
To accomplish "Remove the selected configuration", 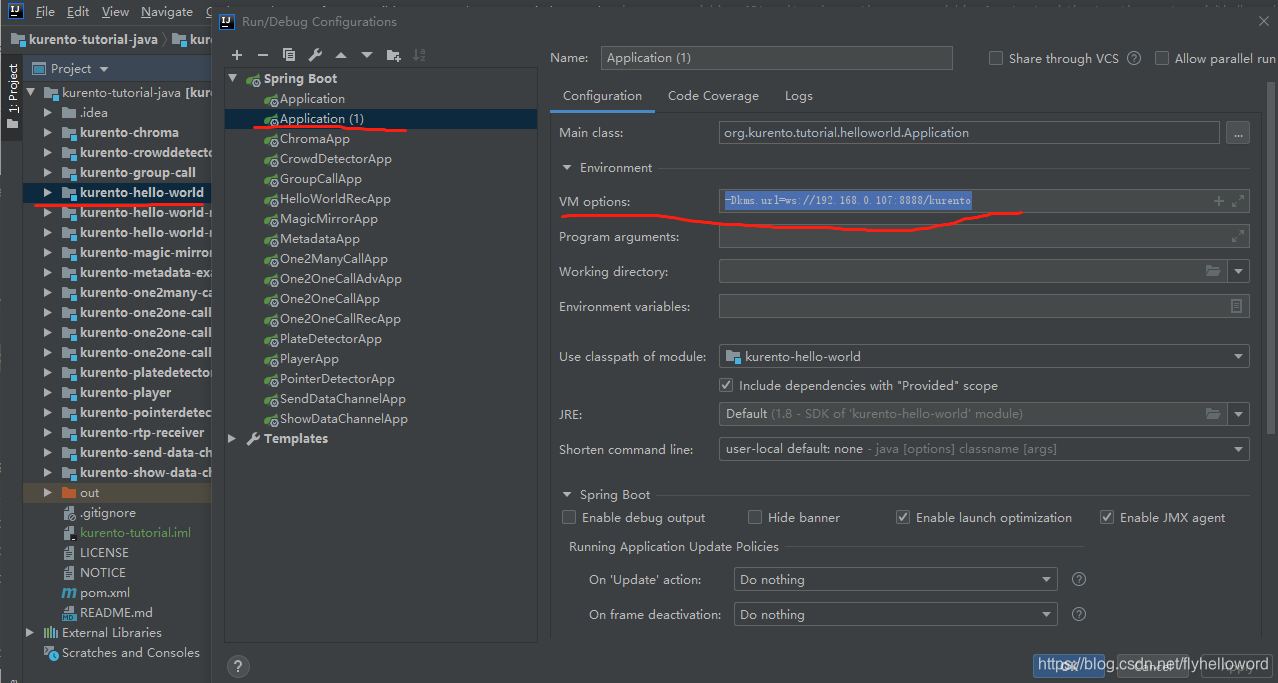I will (x=263, y=55).
